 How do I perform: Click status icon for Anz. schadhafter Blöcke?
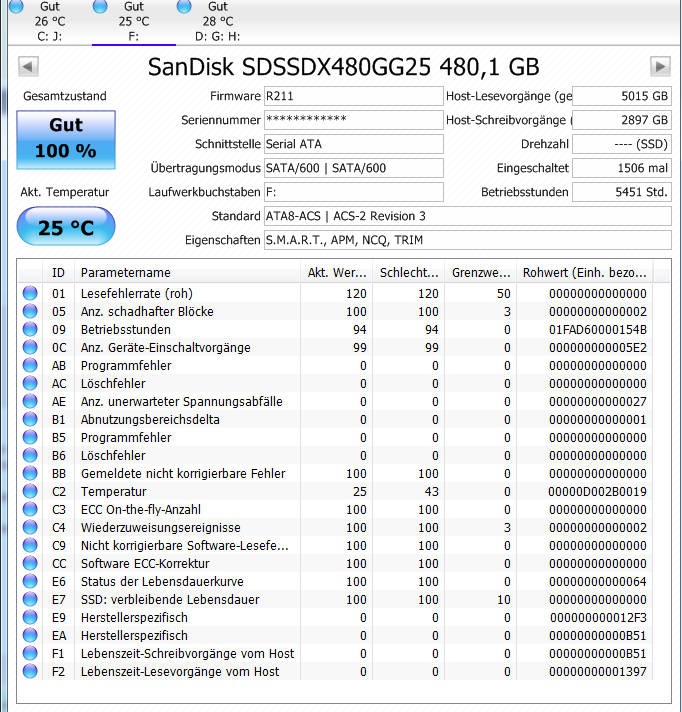pyautogui.click(x=30, y=312)
